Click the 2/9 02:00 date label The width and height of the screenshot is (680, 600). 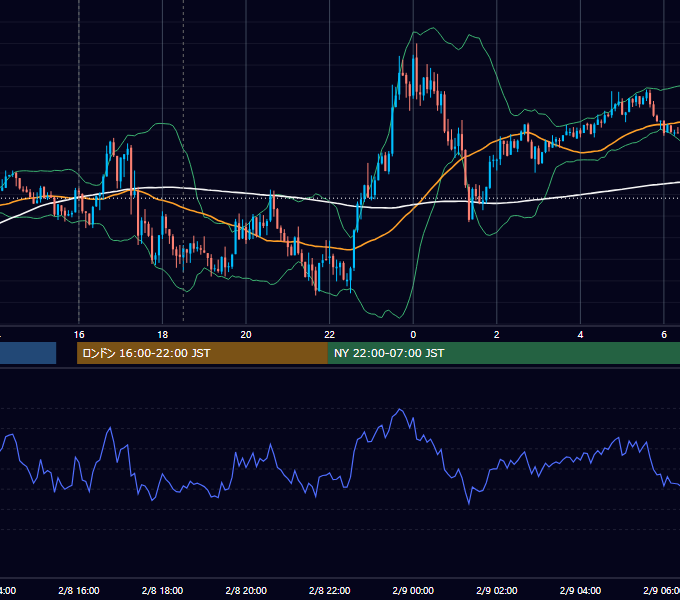pyautogui.click(x=497, y=590)
